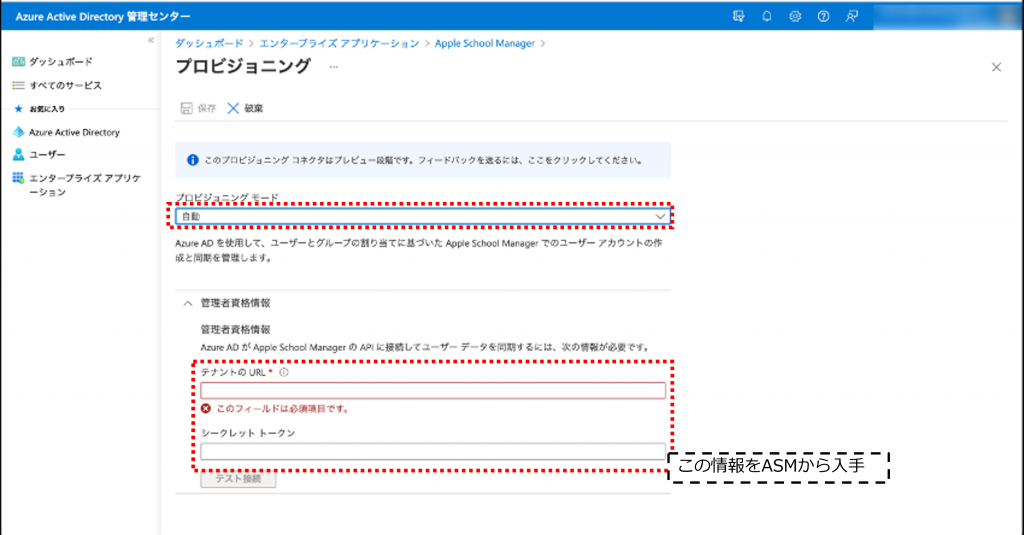Open the help question mark icon
Viewport: 1024px width, 535px height.
(x=824, y=16)
